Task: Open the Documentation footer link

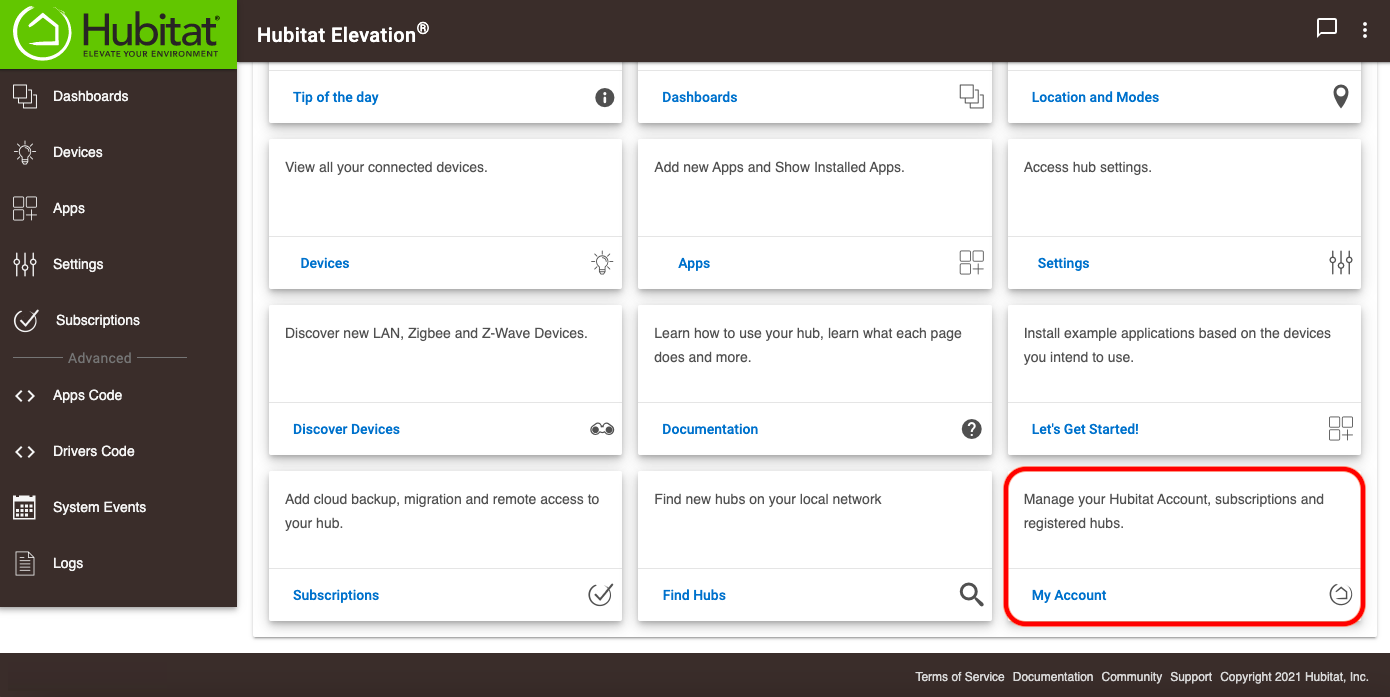Action: [1053, 677]
